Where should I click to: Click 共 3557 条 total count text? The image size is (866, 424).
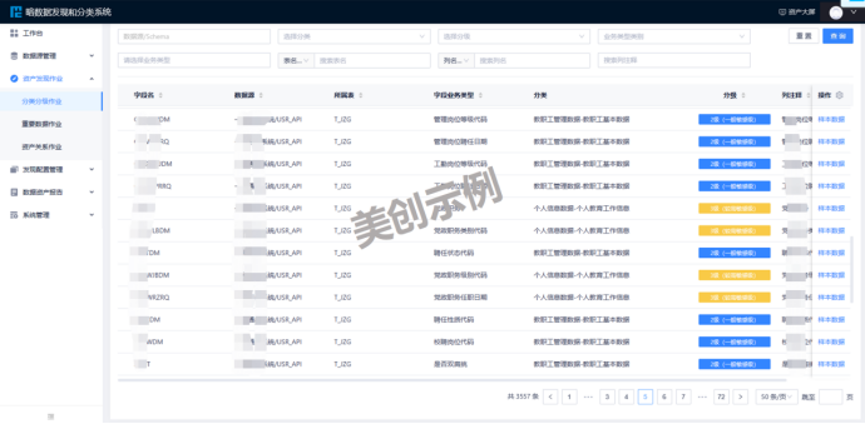pos(522,396)
